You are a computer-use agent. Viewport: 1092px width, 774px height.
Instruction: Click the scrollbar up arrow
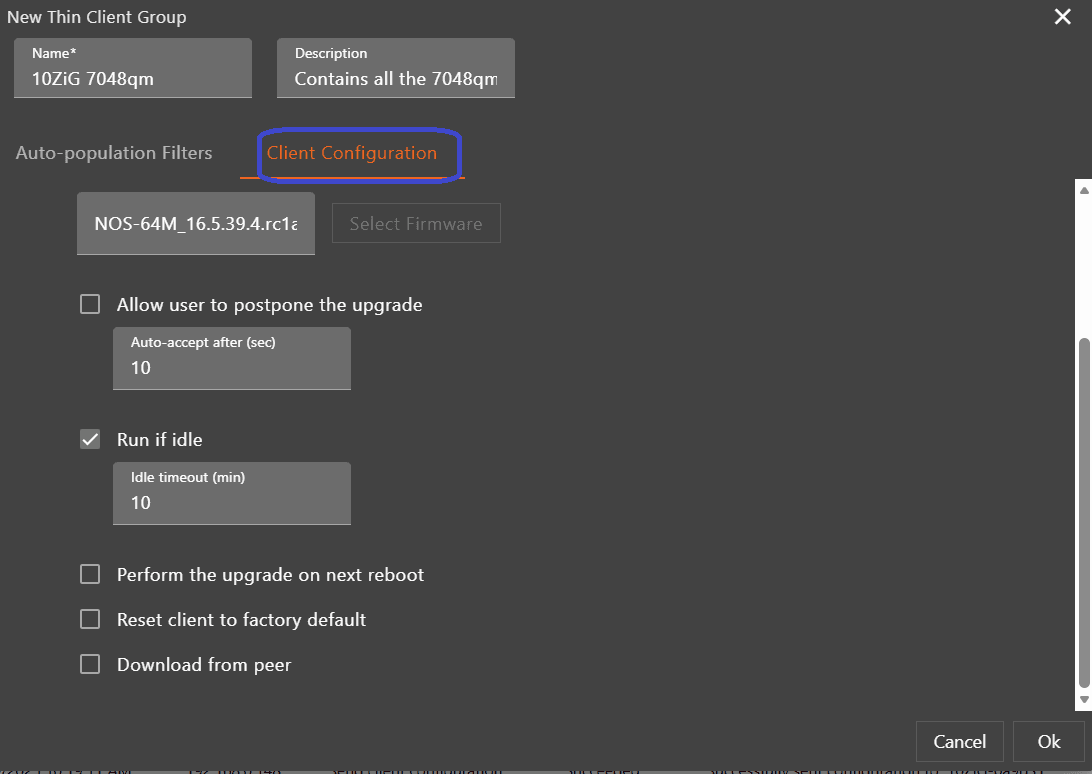click(x=1082, y=188)
